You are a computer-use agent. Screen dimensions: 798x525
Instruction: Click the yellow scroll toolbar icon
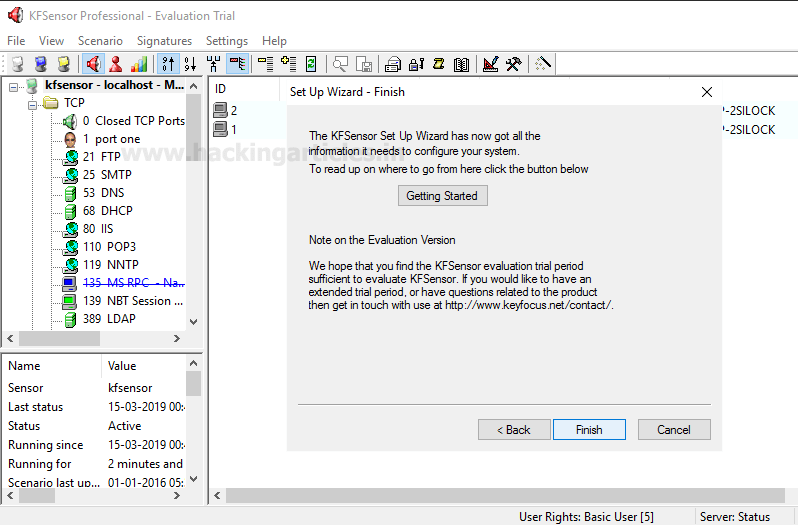point(438,64)
